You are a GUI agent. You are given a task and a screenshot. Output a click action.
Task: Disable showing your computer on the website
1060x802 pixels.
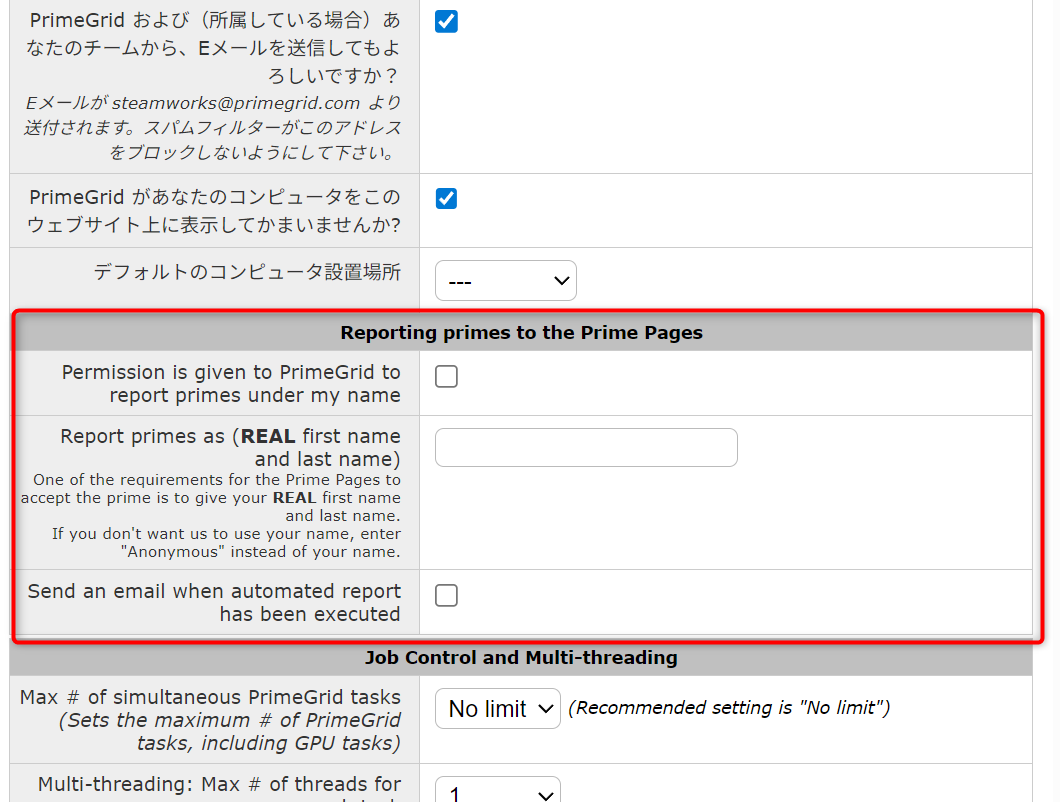coord(446,198)
